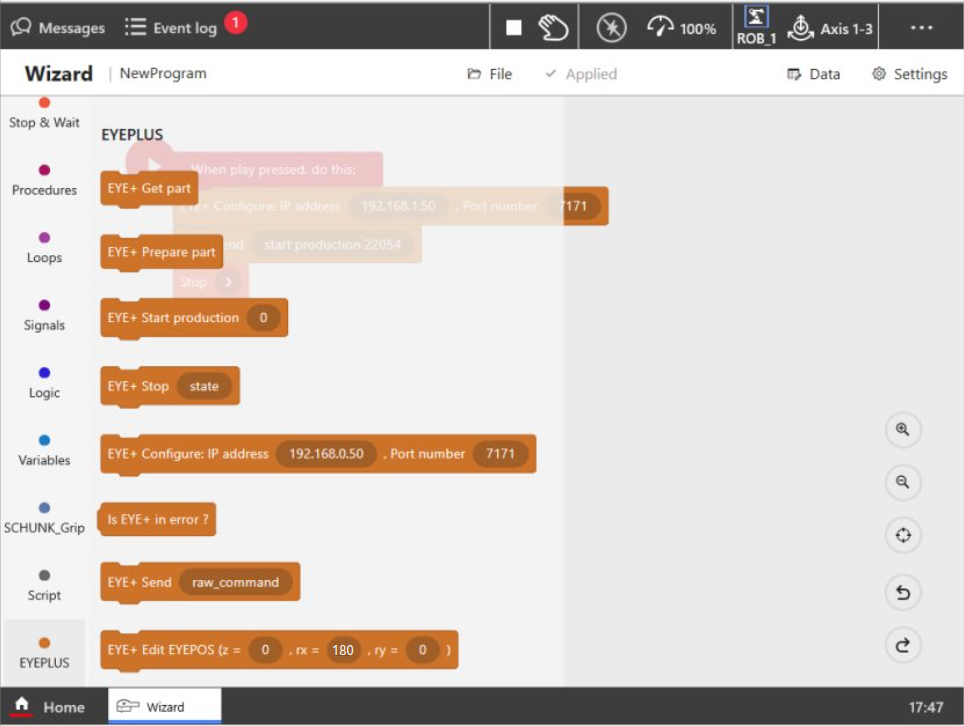Open Messages from the top bar
964x726 pixels.
tap(57, 27)
